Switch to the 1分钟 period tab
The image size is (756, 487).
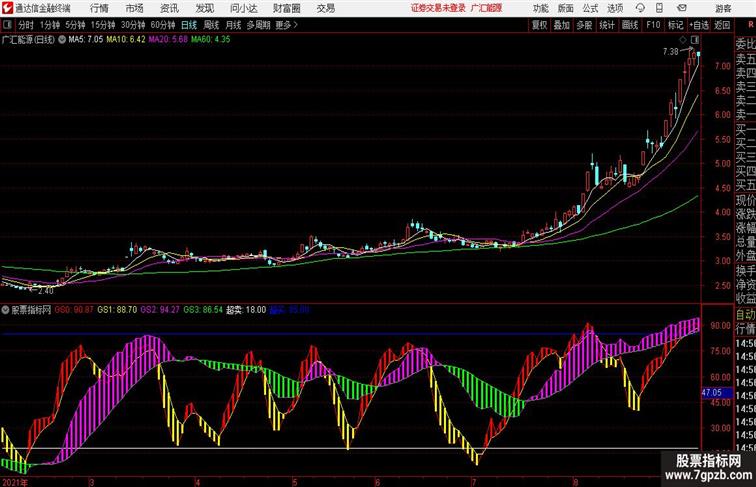[x=50, y=25]
